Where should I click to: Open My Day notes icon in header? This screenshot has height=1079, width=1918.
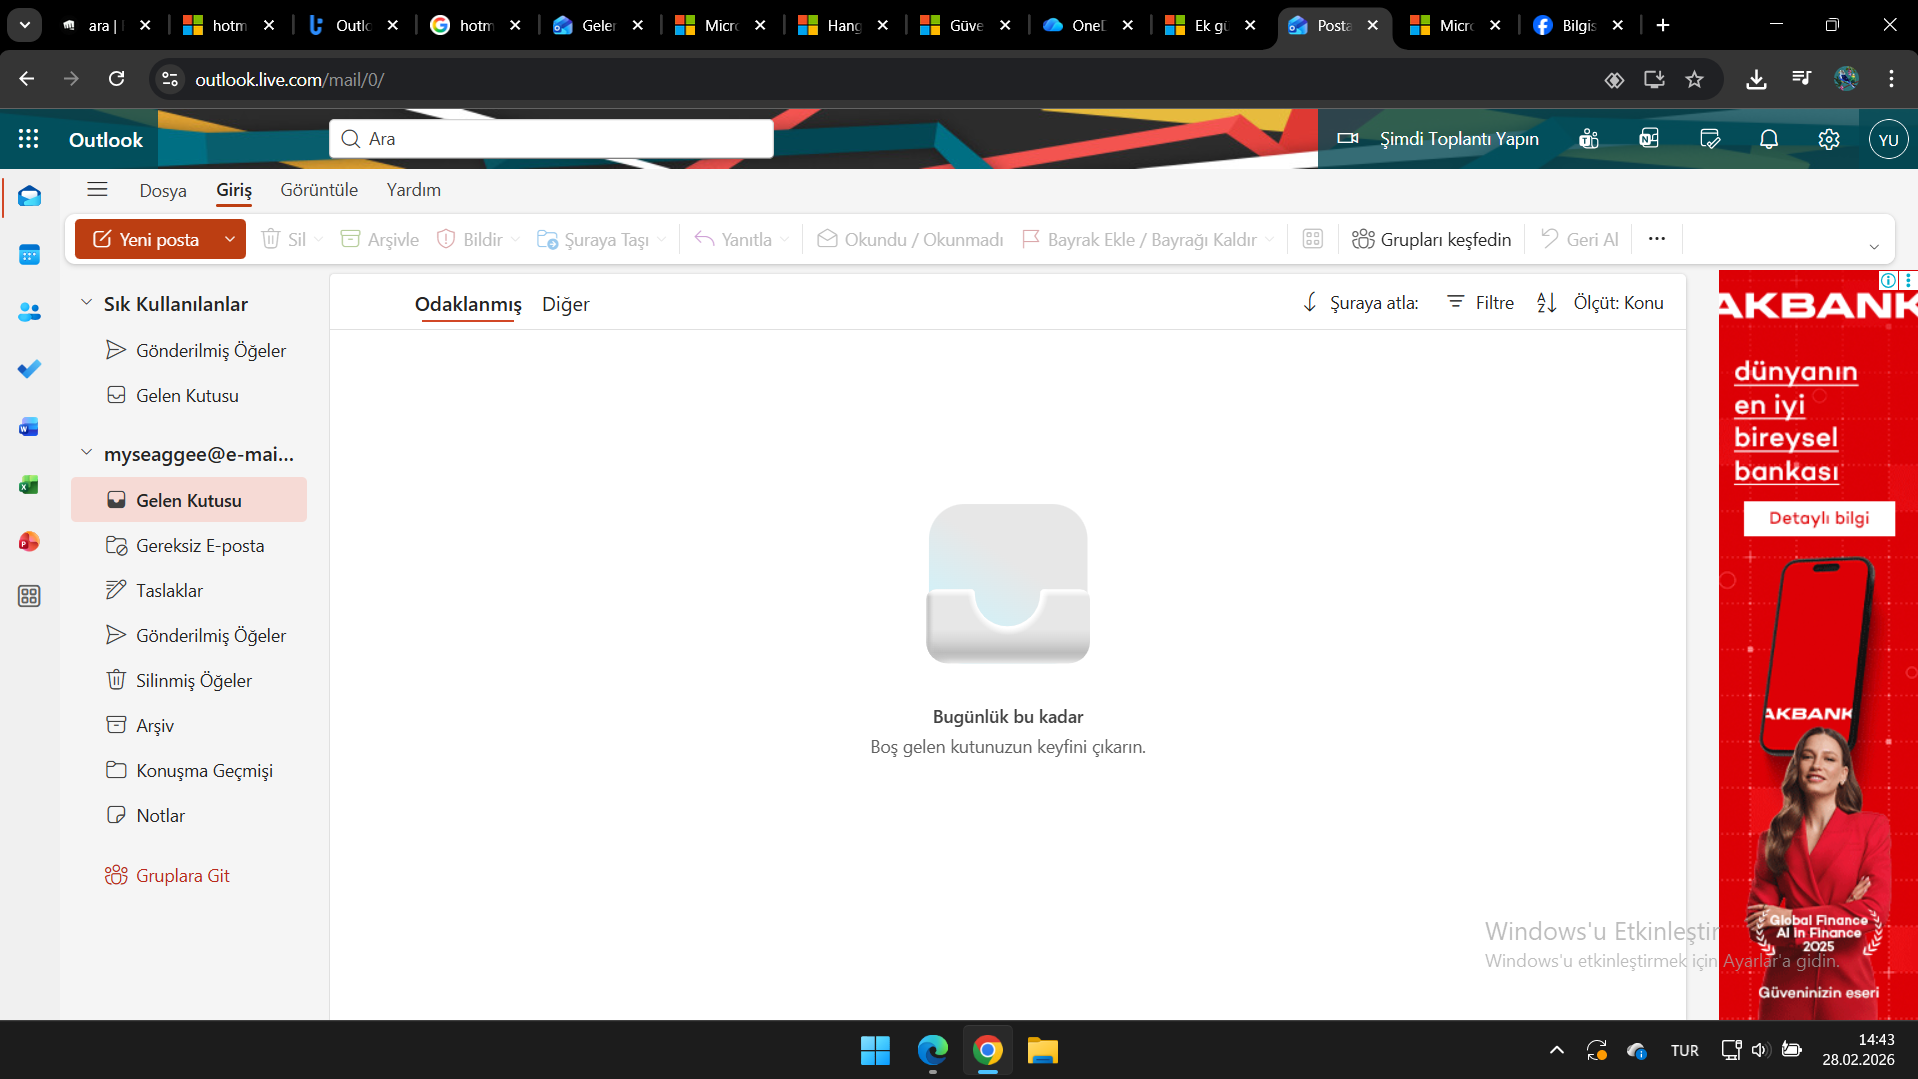point(1710,139)
